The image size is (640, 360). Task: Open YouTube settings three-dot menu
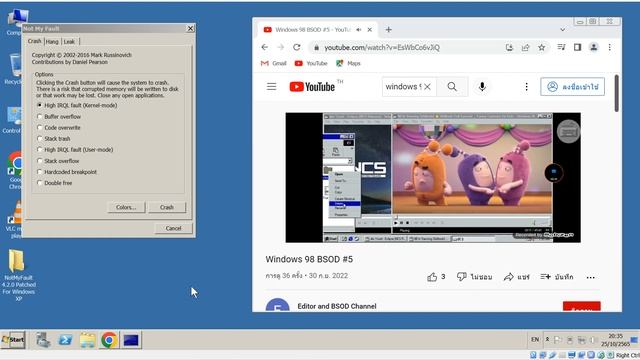(526, 87)
